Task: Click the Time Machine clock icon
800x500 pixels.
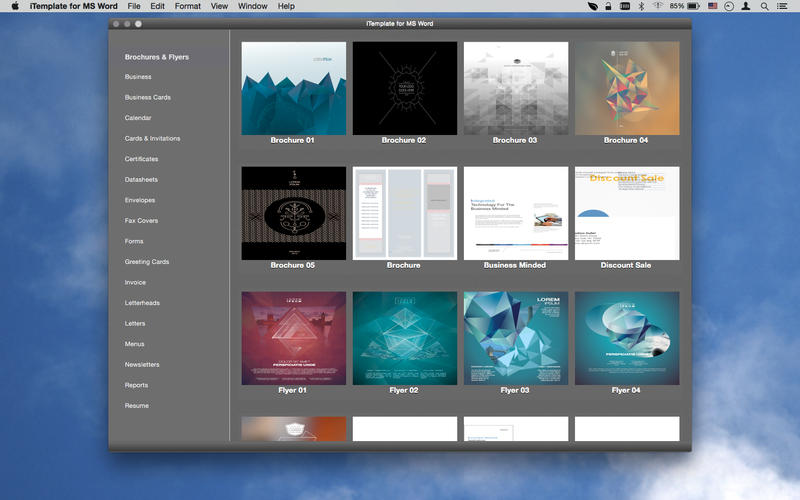Action: point(729,6)
